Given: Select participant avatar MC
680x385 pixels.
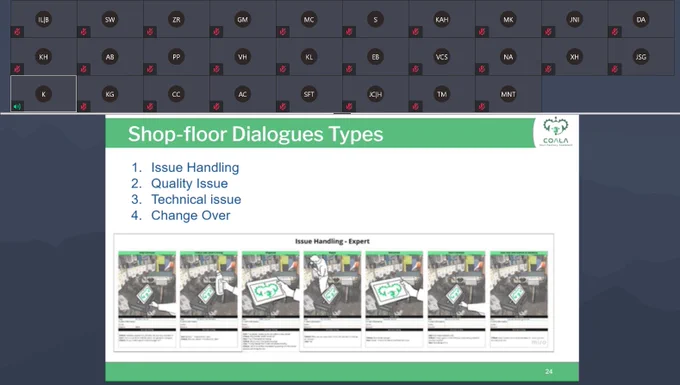Looking at the screenshot, I should pyautogui.click(x=309, y=20).
